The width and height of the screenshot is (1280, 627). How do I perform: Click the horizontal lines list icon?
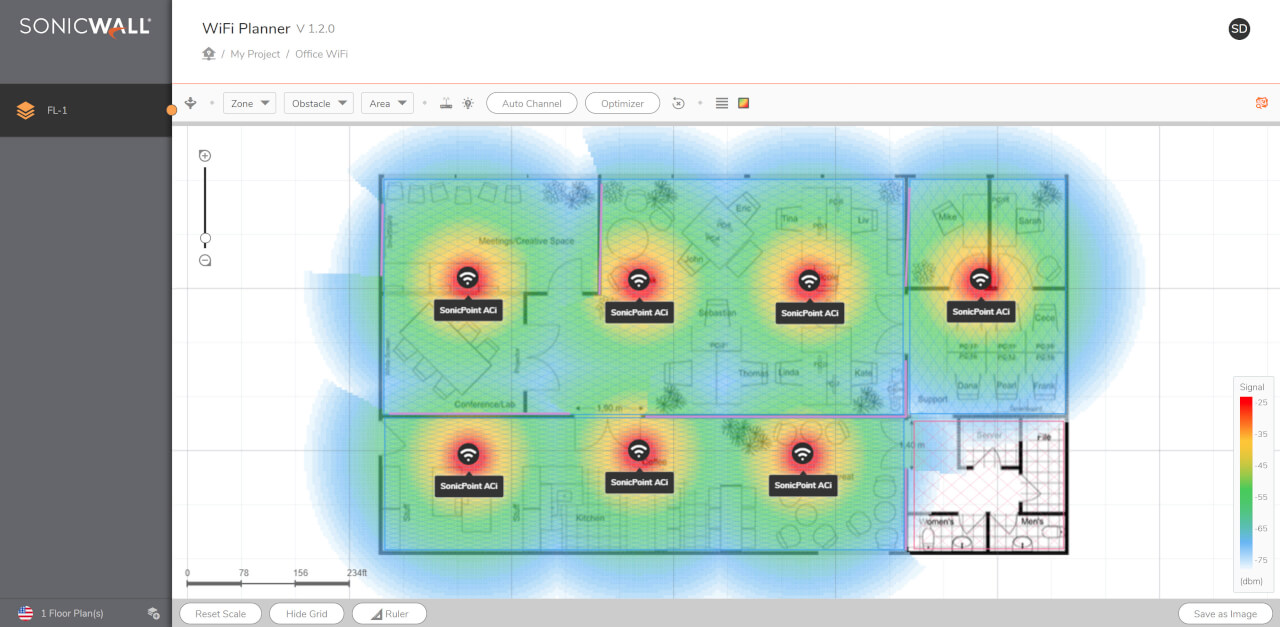[722, 103]
